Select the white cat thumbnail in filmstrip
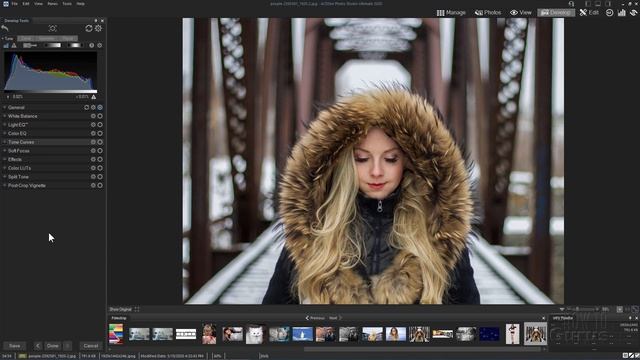This screenshot has width=640, height=360. (x=255, y=334)
